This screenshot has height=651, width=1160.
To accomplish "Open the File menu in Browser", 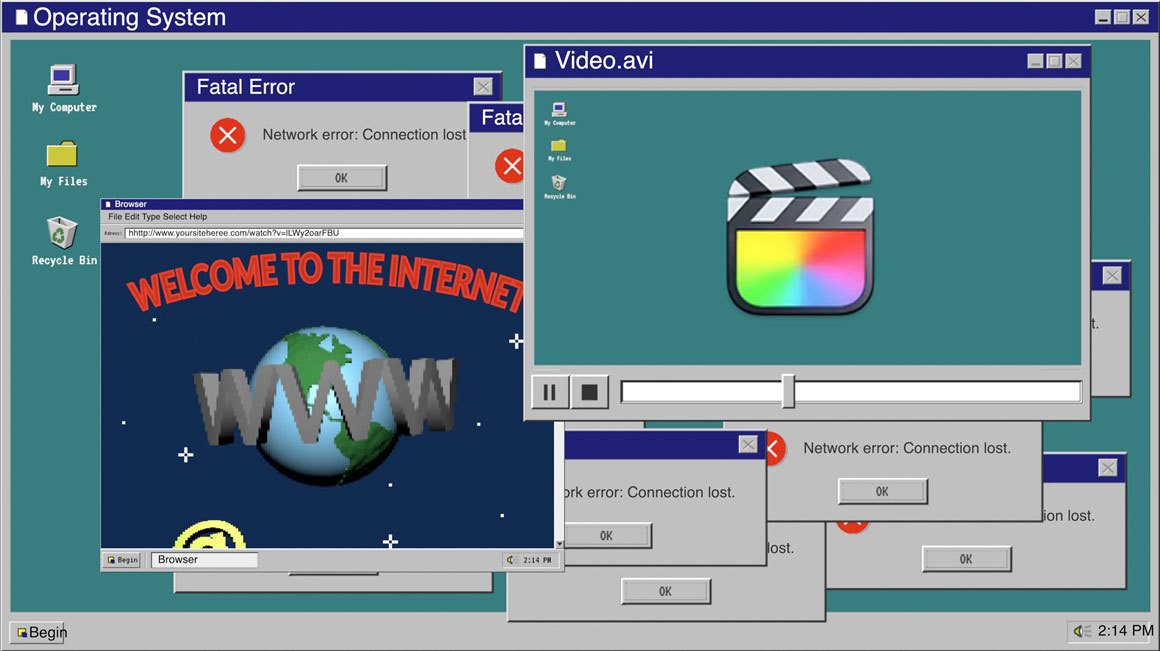I will tap(115, 216).
